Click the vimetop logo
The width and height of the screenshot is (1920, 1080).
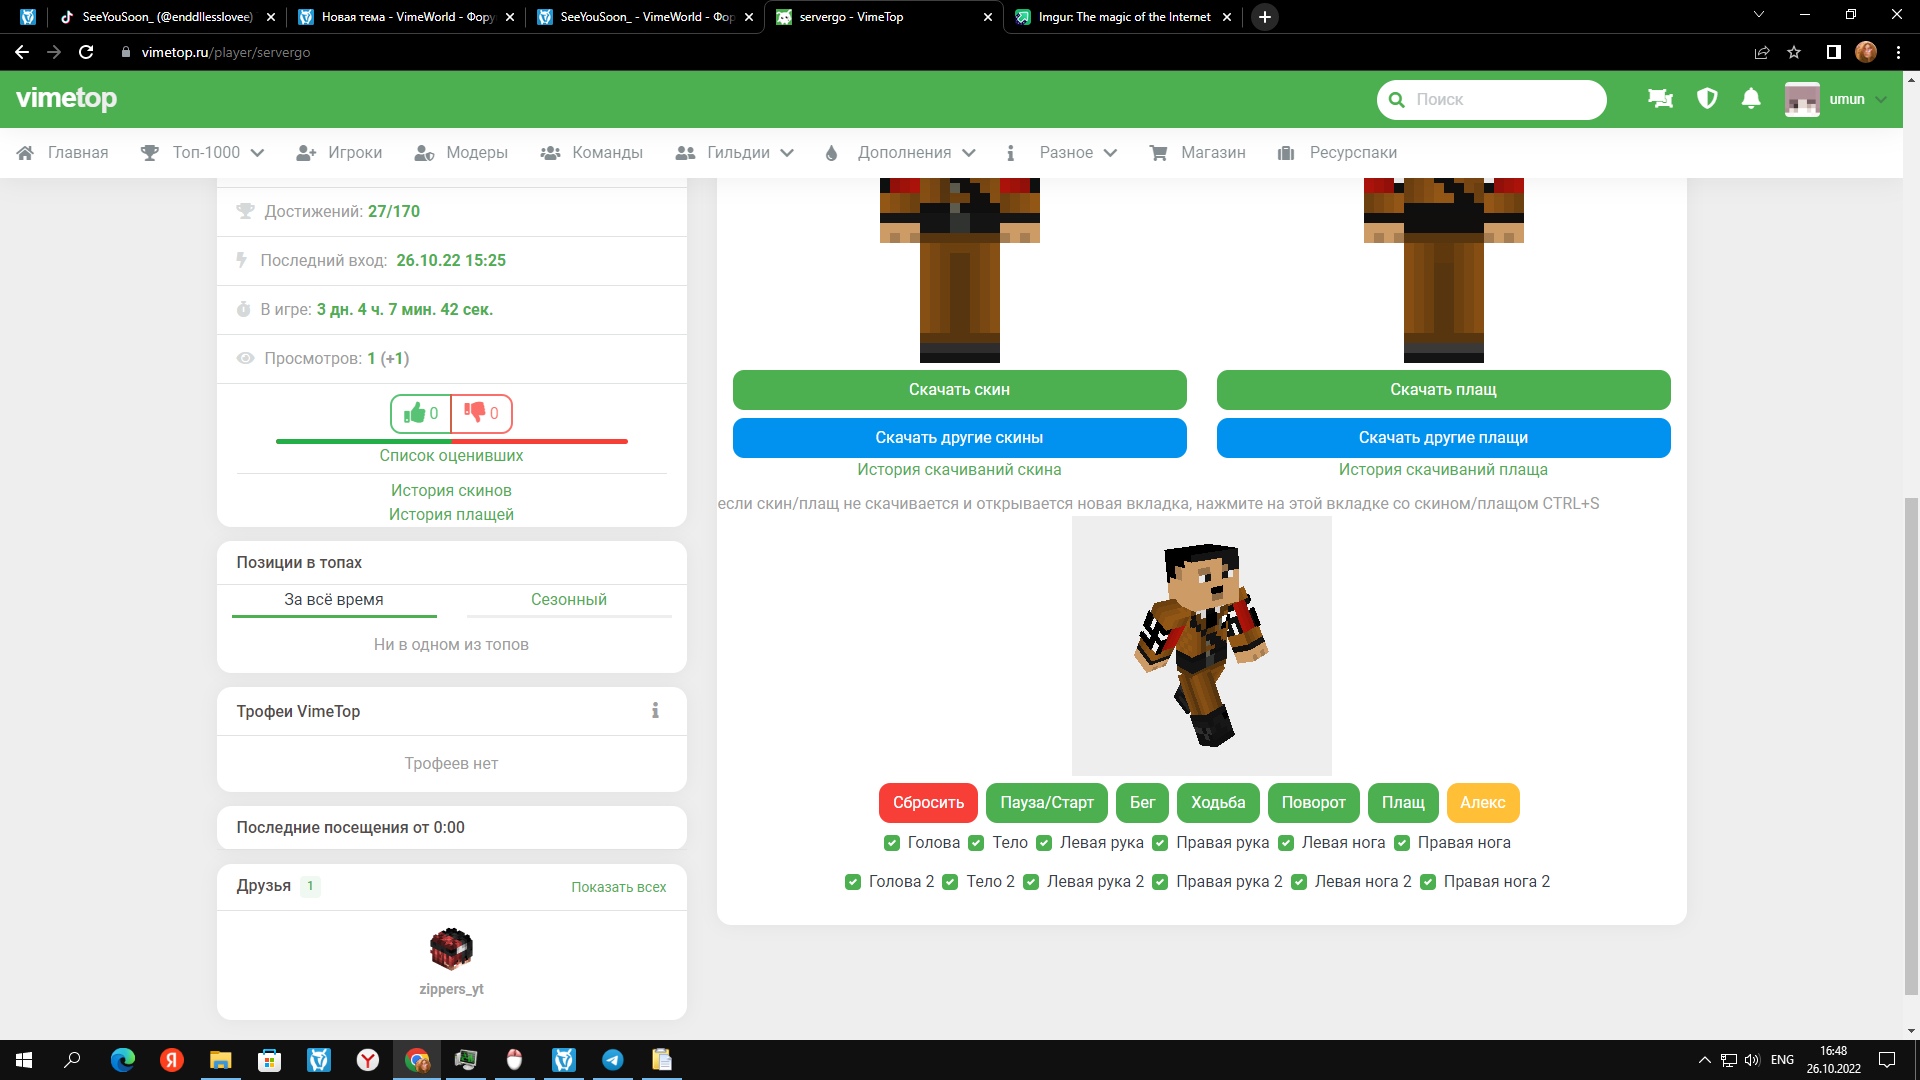[x=67, y=99]
